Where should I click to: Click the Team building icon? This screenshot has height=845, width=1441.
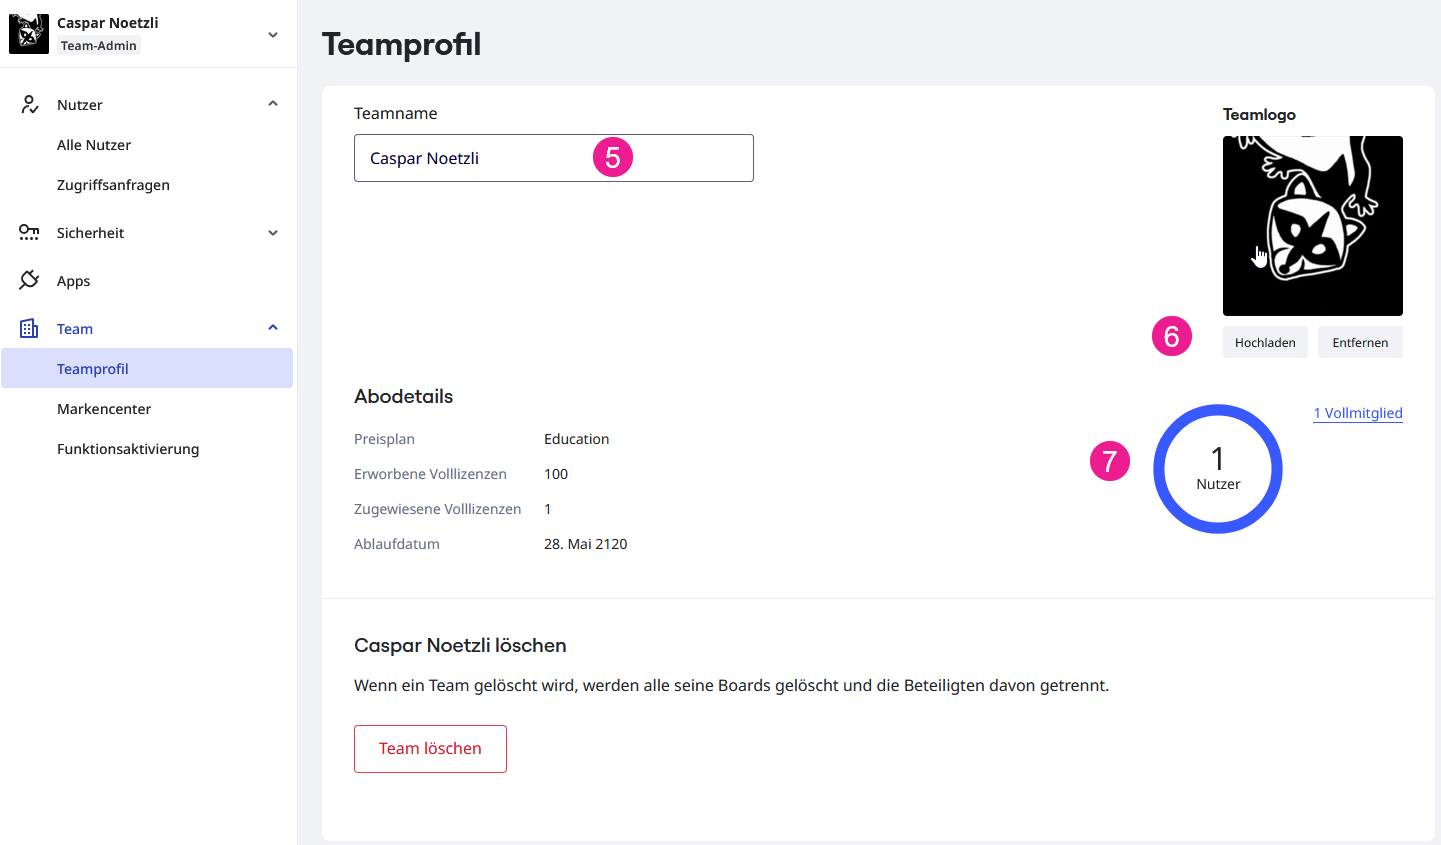29,329
